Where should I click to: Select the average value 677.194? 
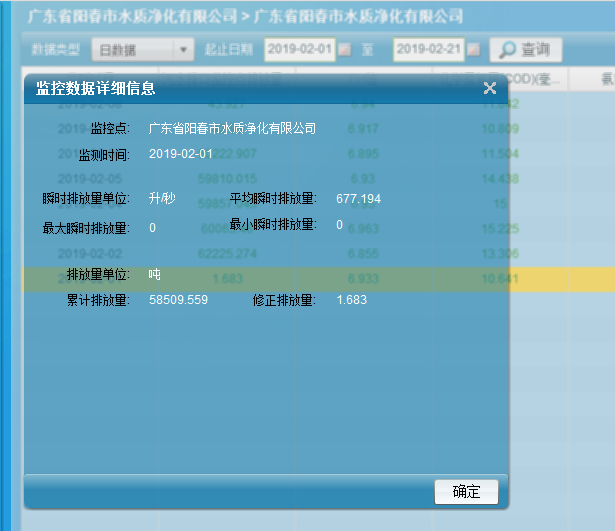[x=358, y=199]
